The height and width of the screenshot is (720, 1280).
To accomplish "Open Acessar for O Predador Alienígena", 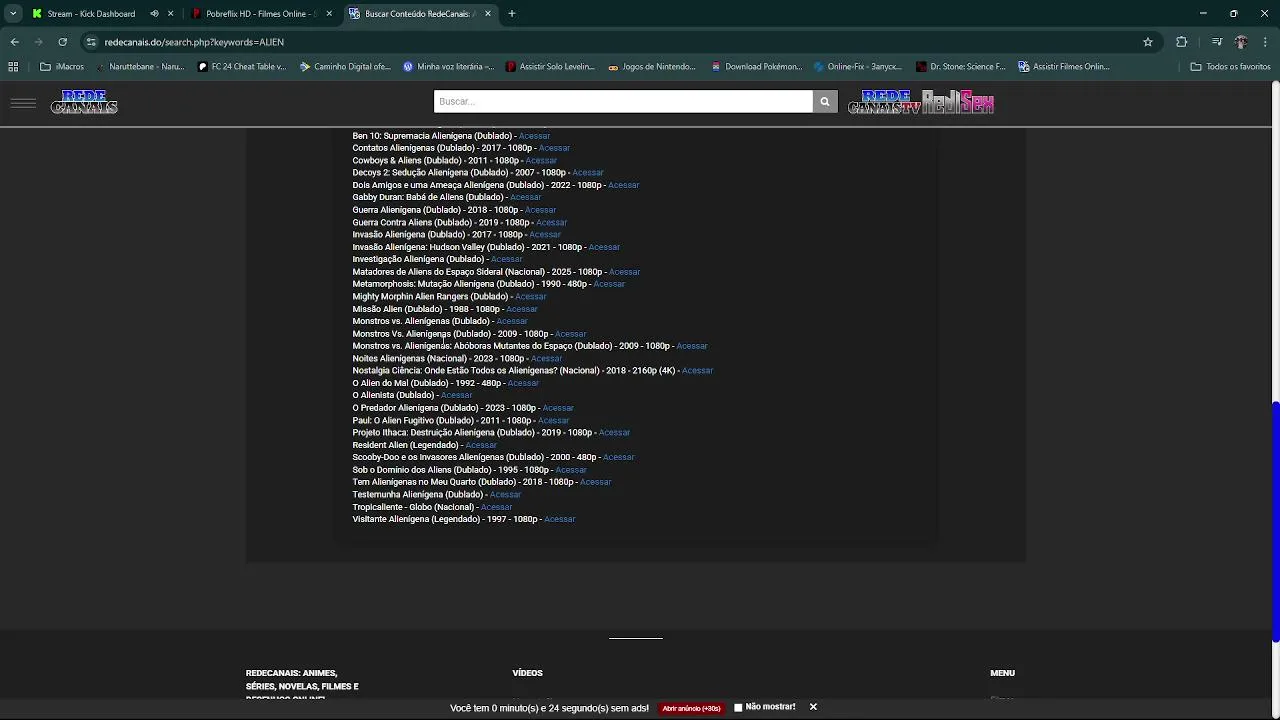I will click(558, 408).
